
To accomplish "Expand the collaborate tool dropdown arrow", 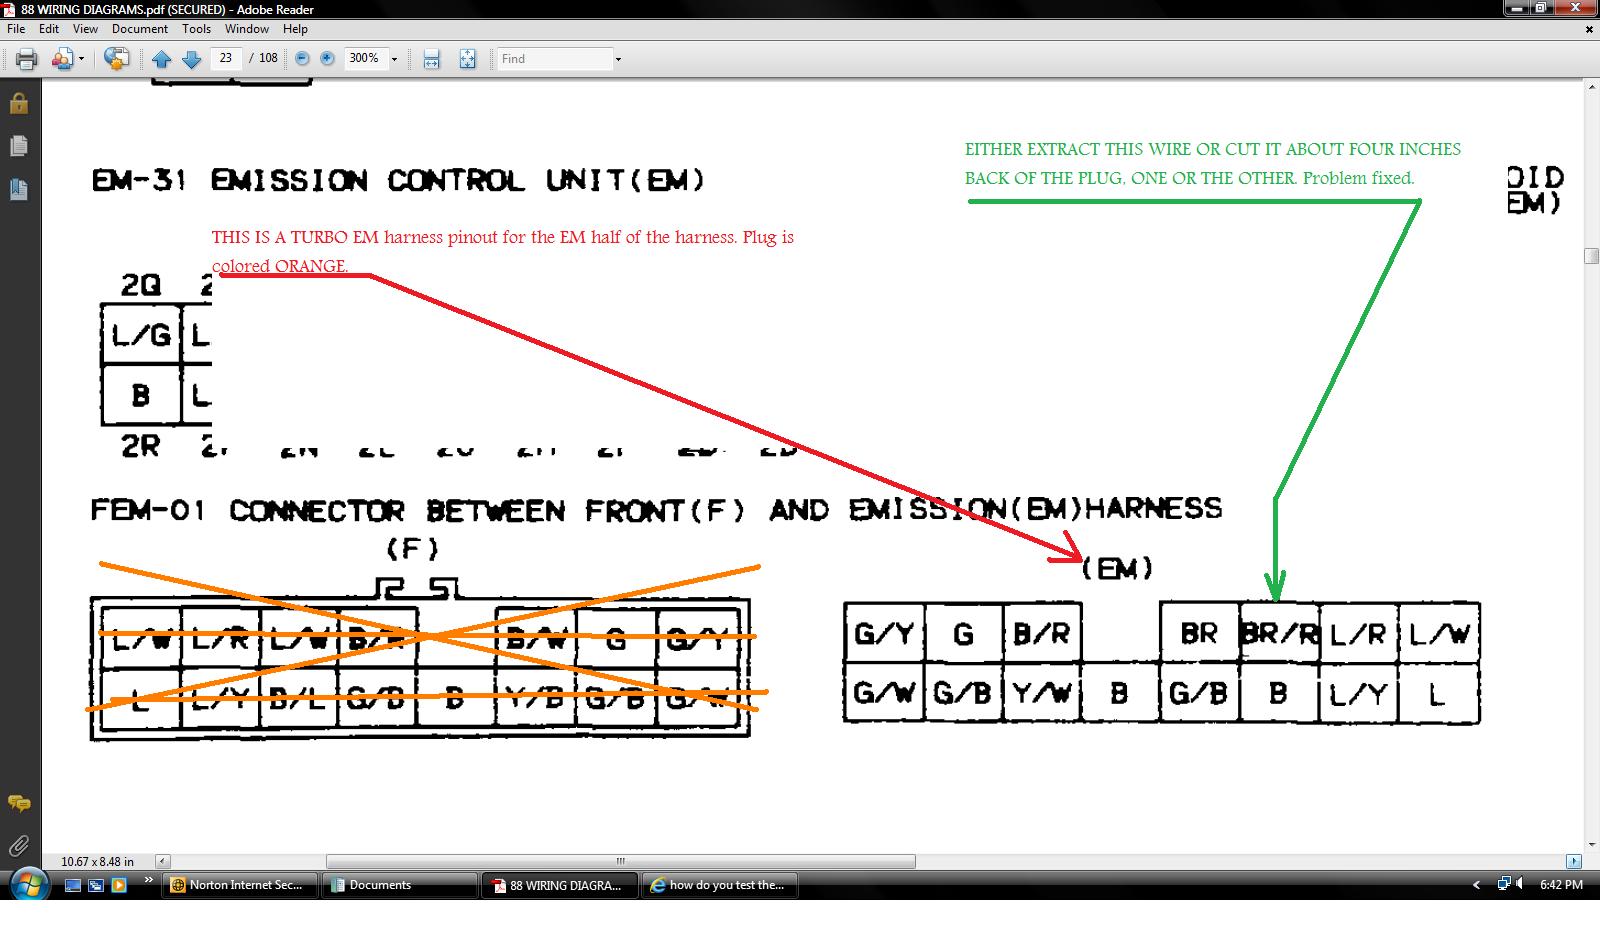I will pyautogui.click(x=81, y=59).
